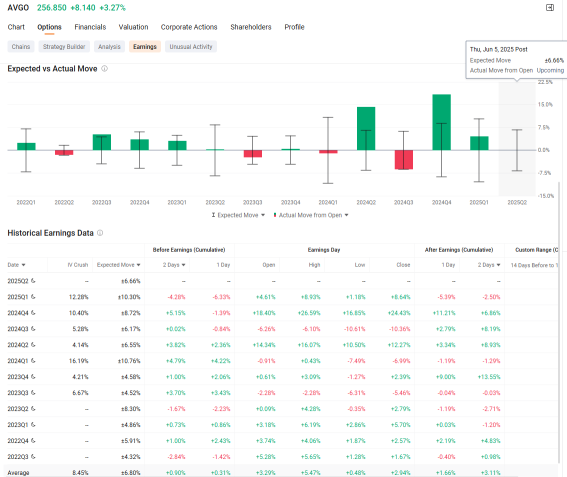Screen dimensions: 567x477
Task: Open the 2025Q2 row link icon
Action: (33, 281)
